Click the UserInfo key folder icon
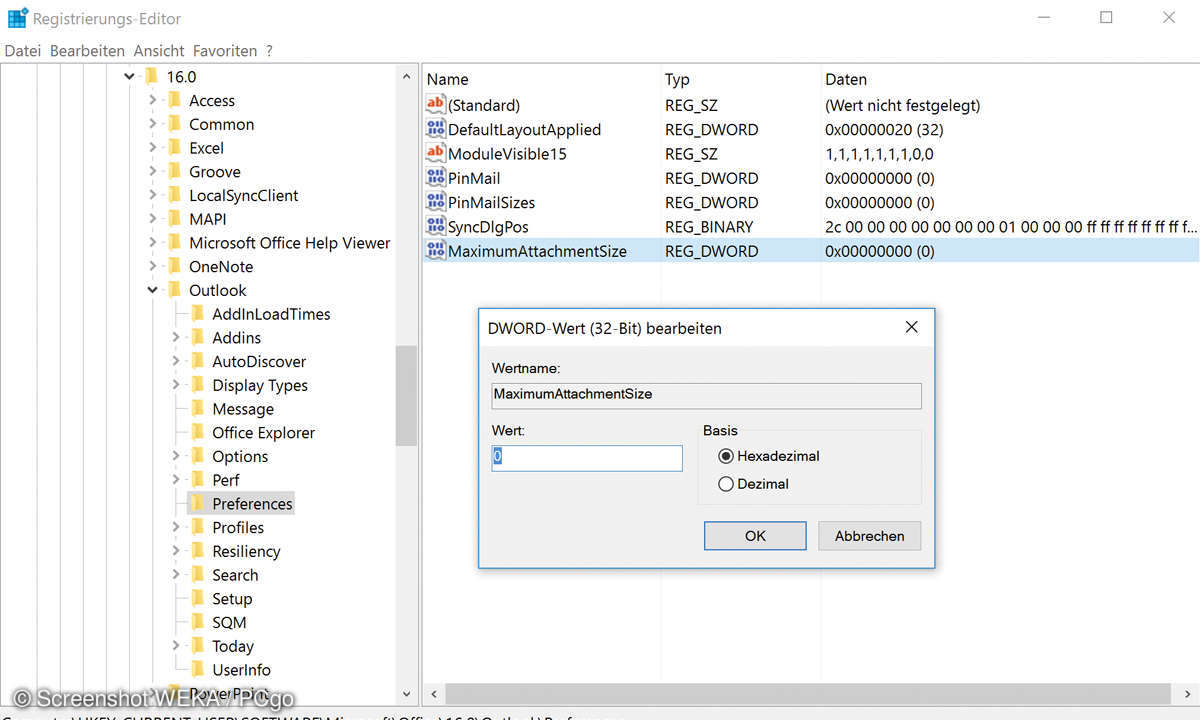Screen dimensions: 1200x720 (197, 670)
